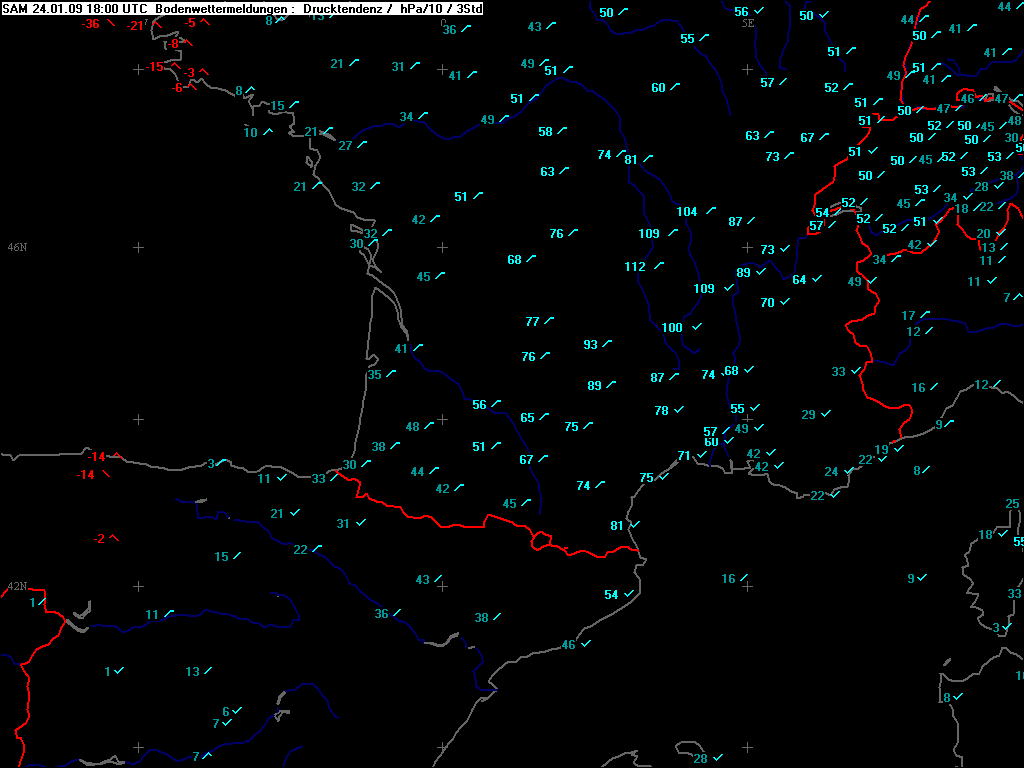Select the station value 29
This screenshot has width=1024, height=768.
tap(809, 415)
